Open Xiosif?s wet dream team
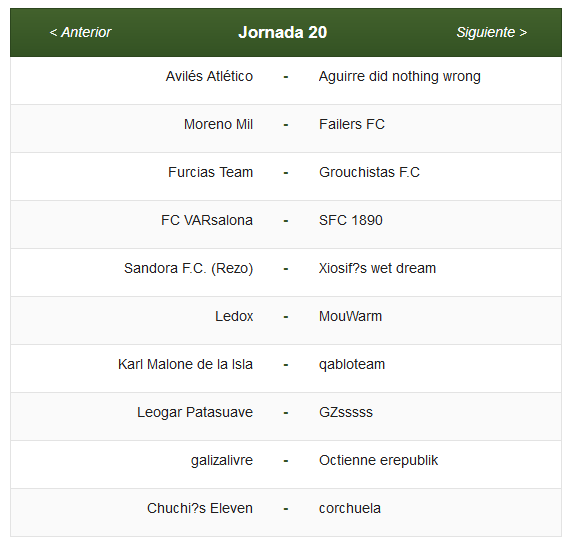 (x=377, y=268)
